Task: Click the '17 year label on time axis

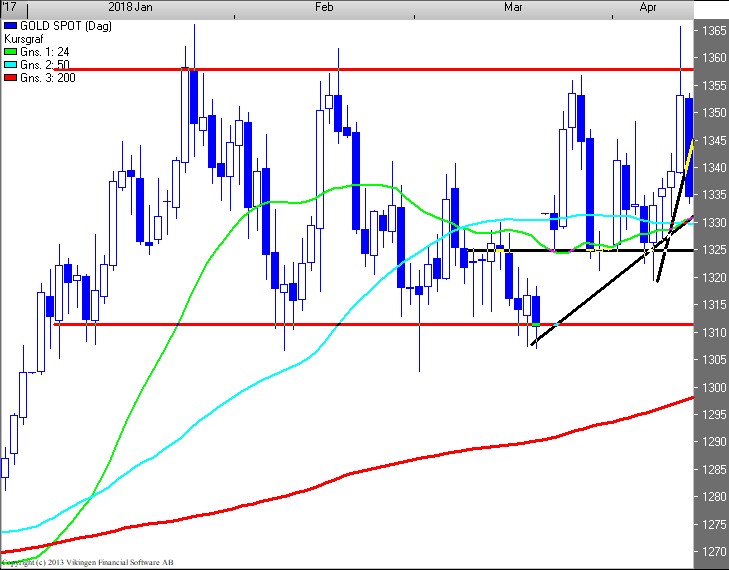Action: click(9, 7)
